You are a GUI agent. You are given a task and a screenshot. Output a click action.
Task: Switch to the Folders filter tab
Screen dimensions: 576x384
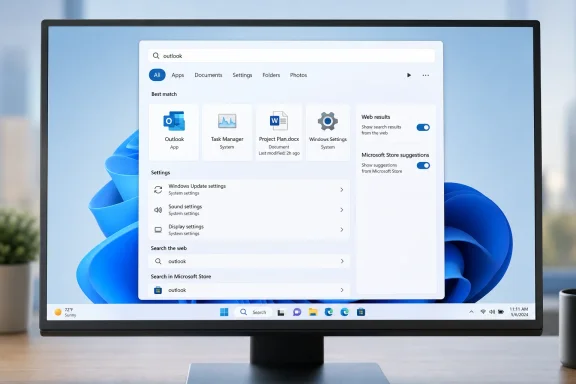[x=271, y=75]
